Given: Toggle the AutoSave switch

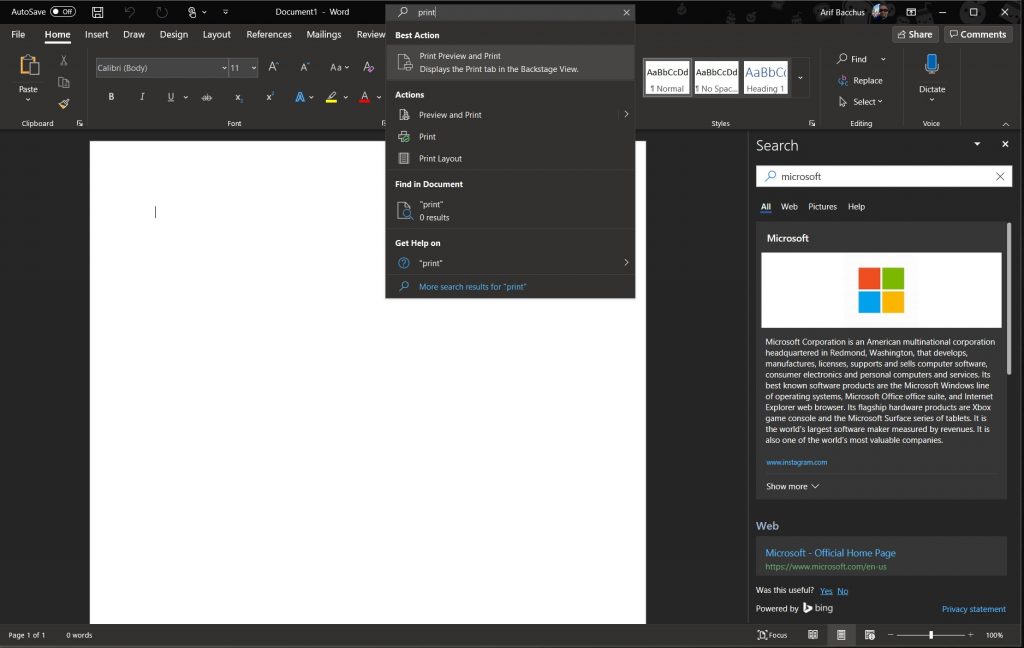Looking at the screenshot, I should click(x=63, y=12).
